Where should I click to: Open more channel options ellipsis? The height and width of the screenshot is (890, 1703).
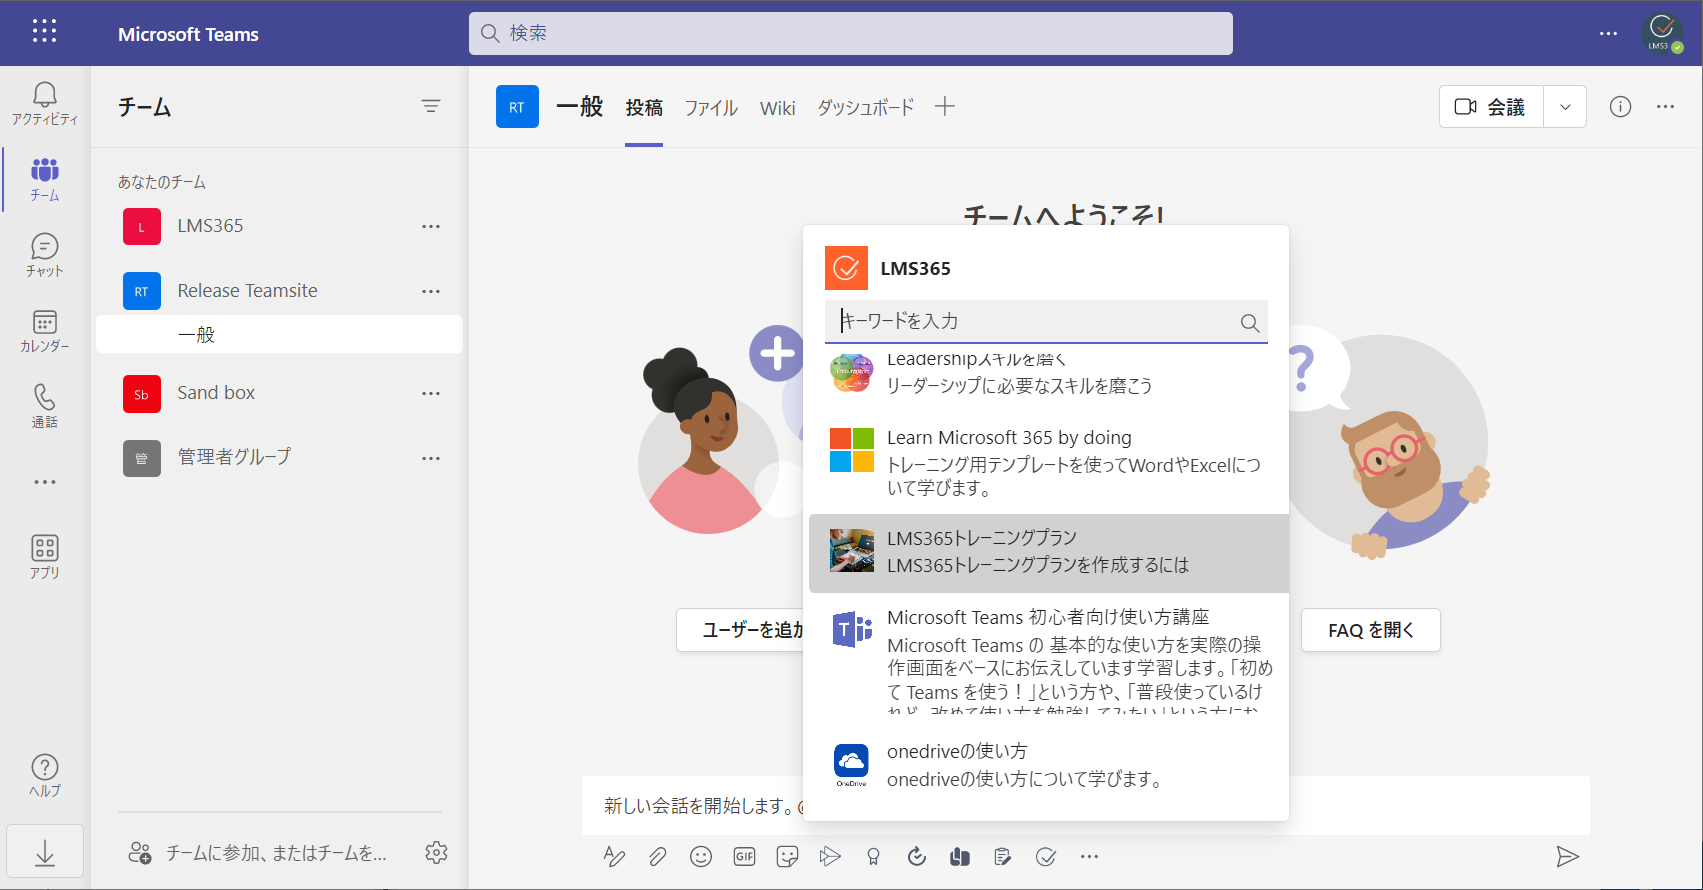point(1665,107)
